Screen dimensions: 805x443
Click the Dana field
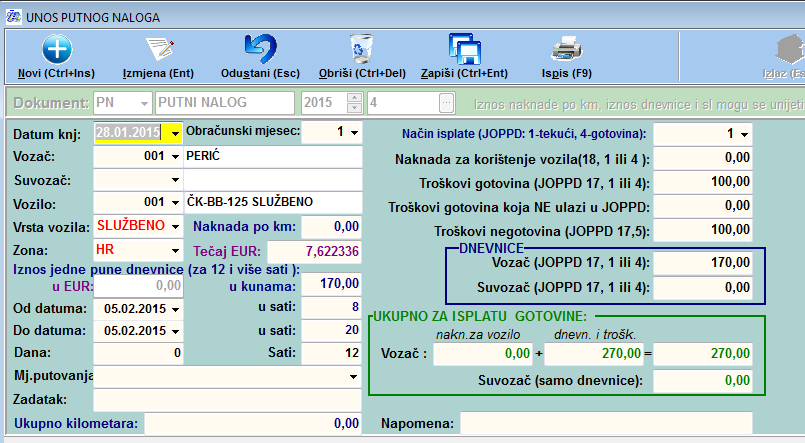[138, 353]
